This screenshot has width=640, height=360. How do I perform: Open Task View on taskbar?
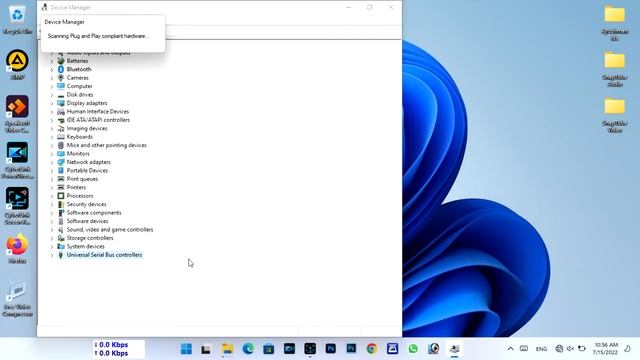(x=206, y=349)
